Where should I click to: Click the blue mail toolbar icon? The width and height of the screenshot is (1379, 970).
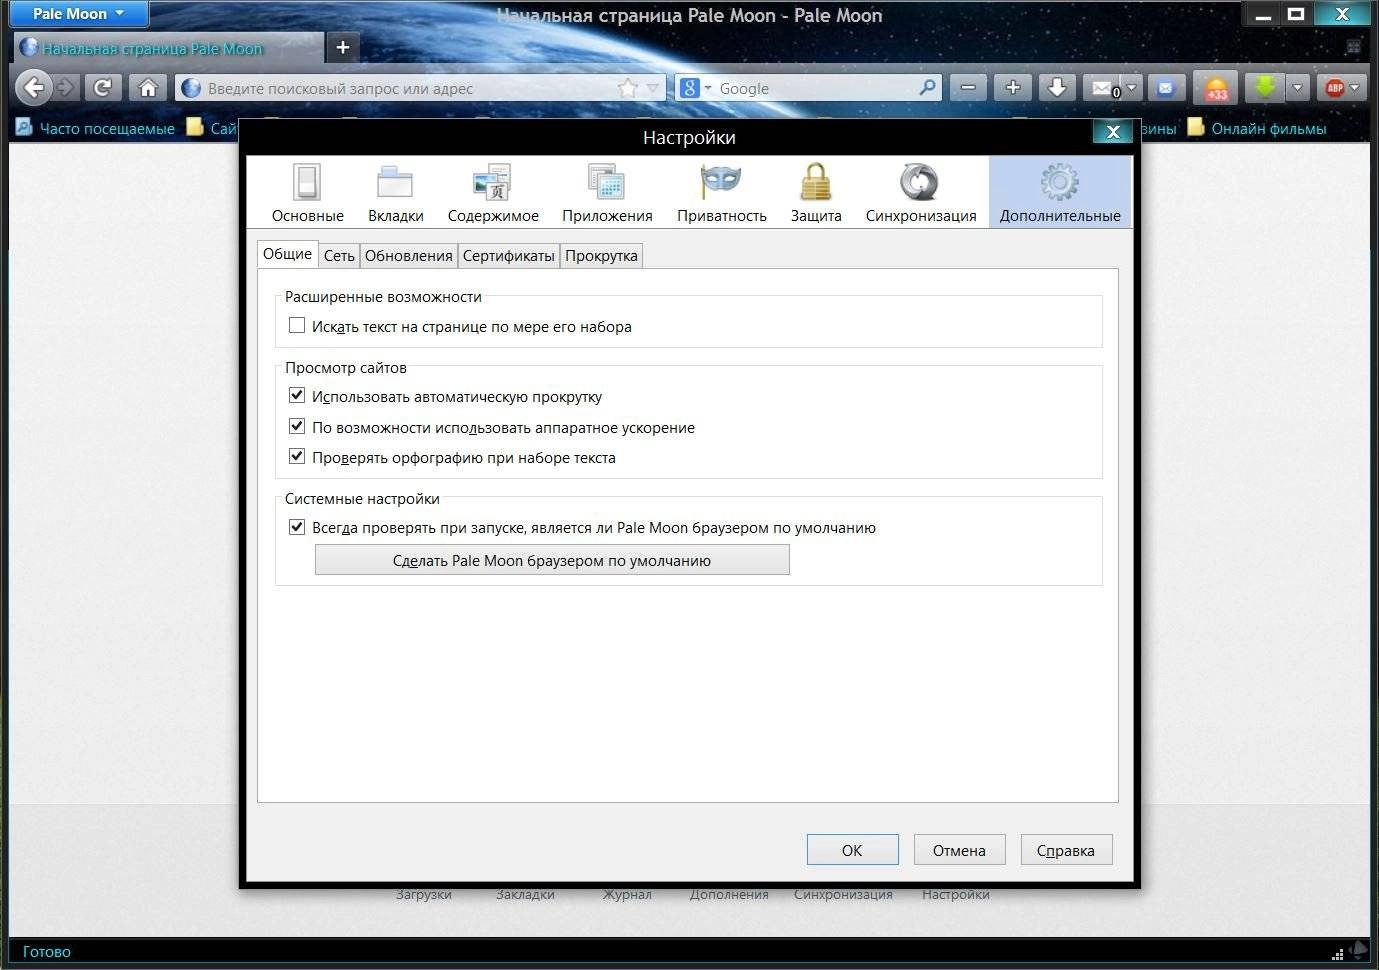(x=1165, y=88)
